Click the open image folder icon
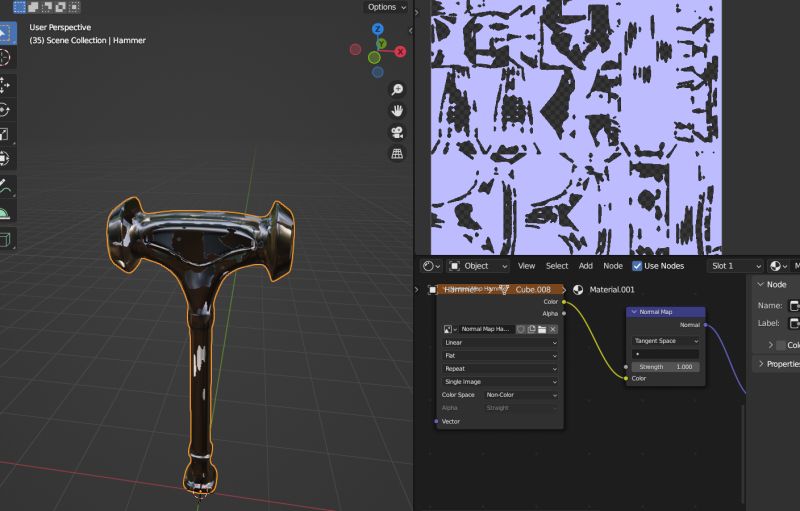 tap(542, 329)
